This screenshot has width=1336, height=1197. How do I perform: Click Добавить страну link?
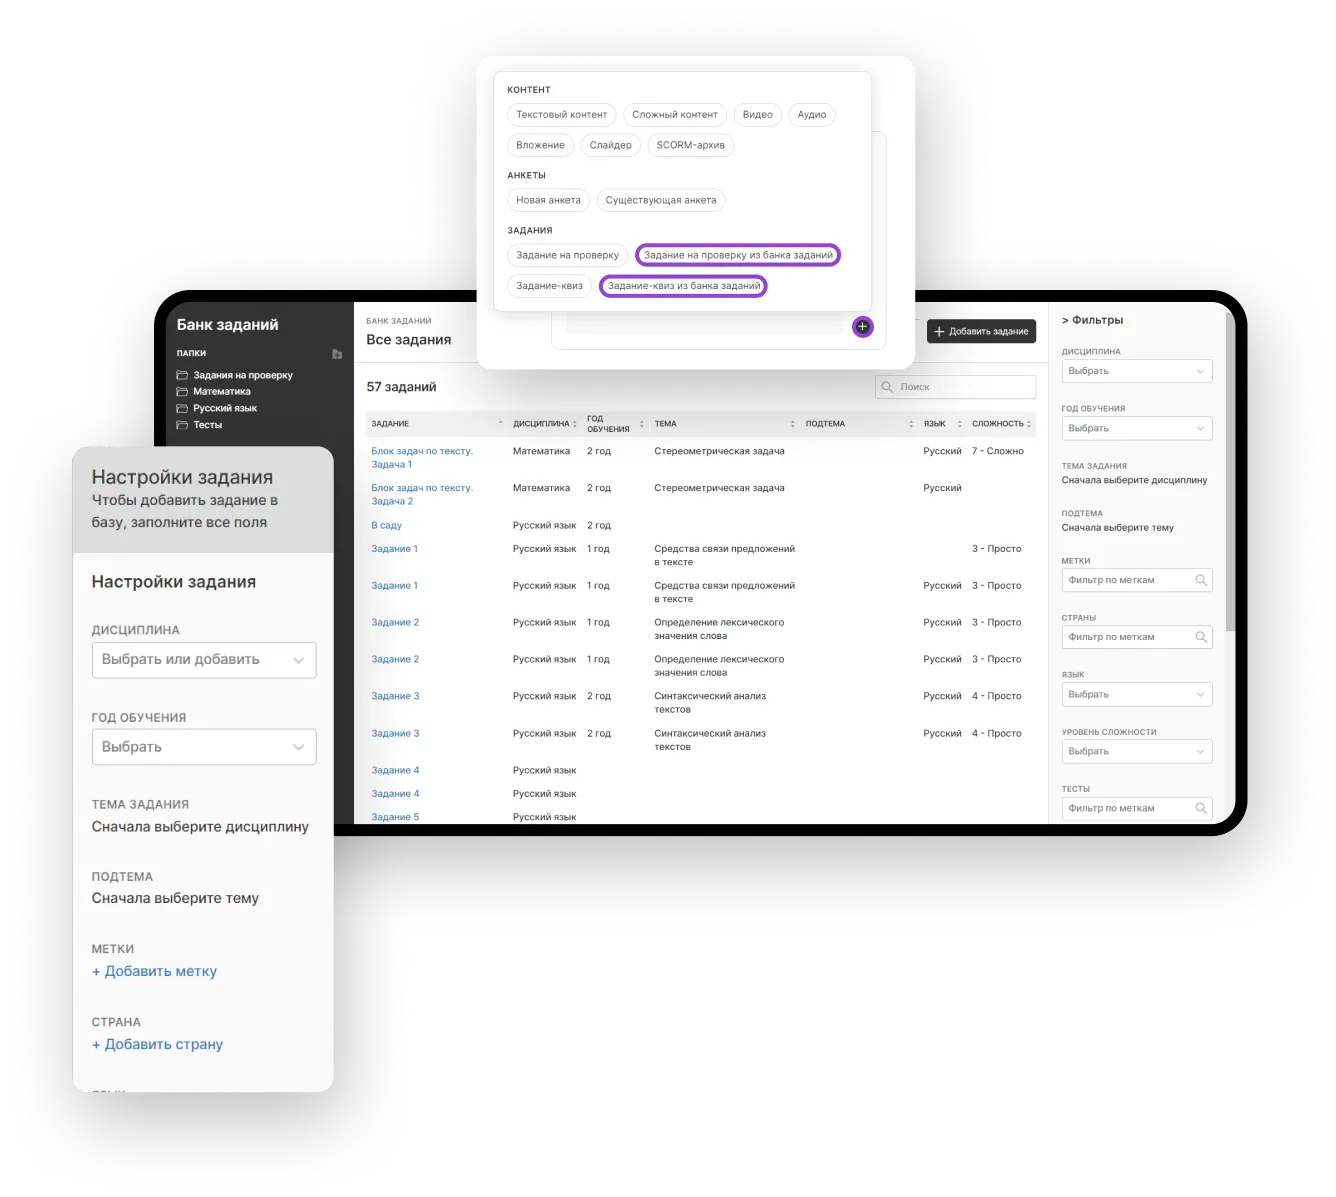[157, 1044]
